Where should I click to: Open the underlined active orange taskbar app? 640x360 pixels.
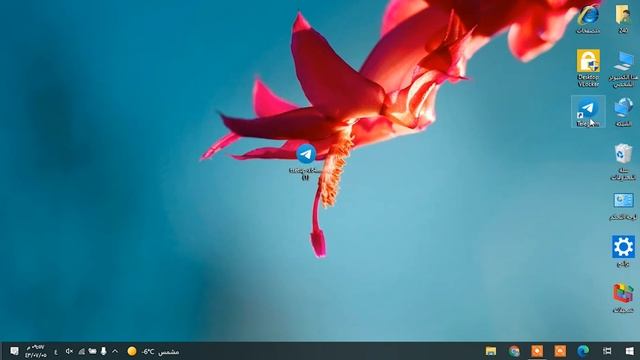(537, 351)
